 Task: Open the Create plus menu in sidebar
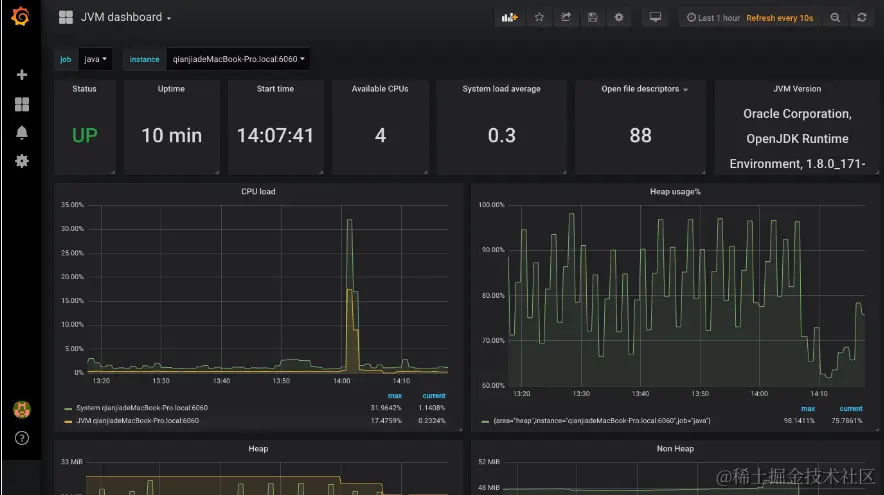(21, 74)
